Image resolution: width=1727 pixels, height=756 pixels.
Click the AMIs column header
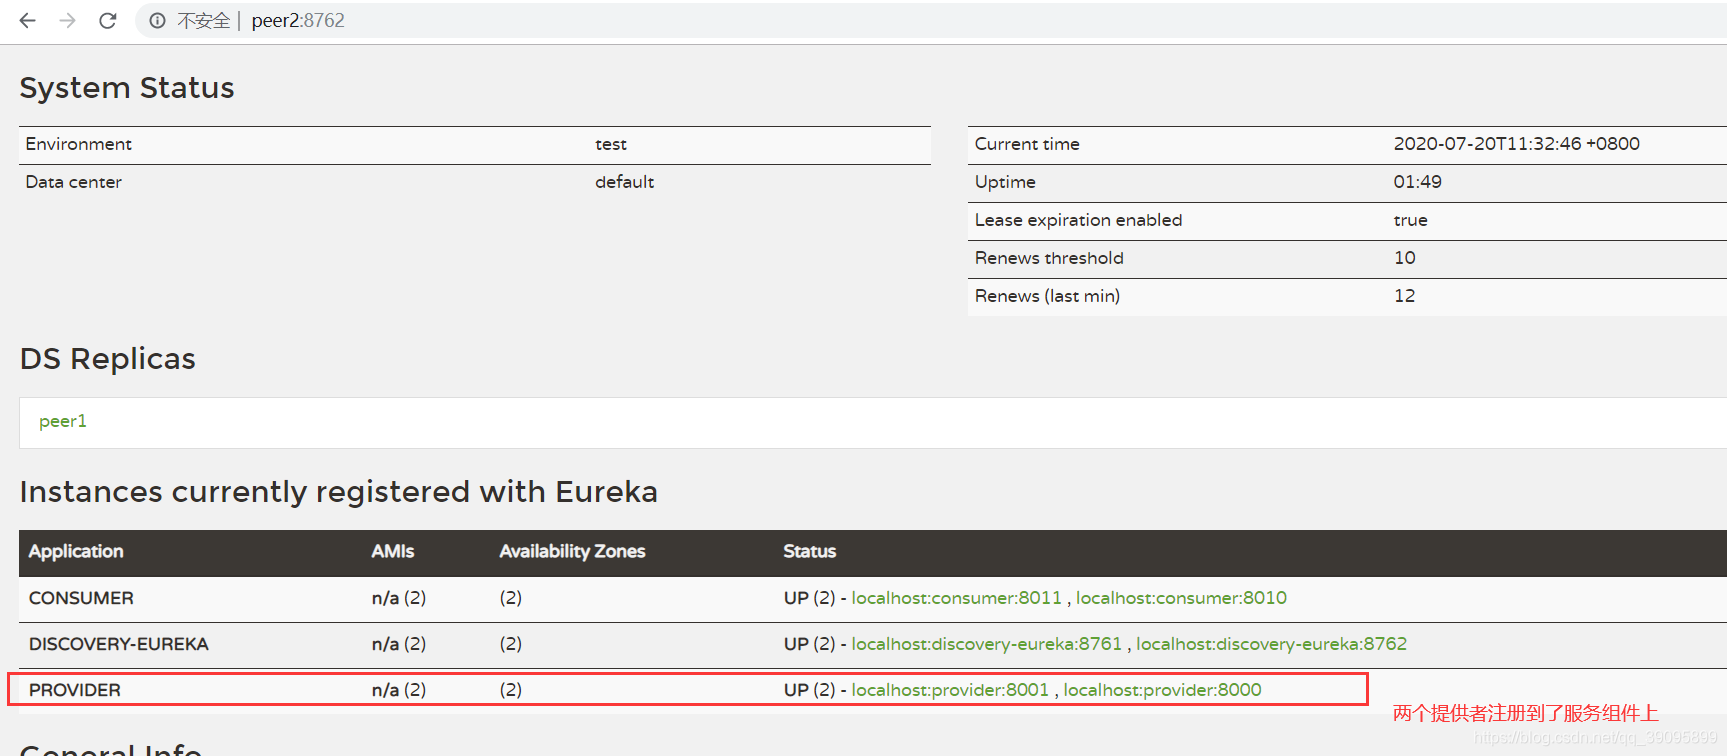click(x=392, y=552)
